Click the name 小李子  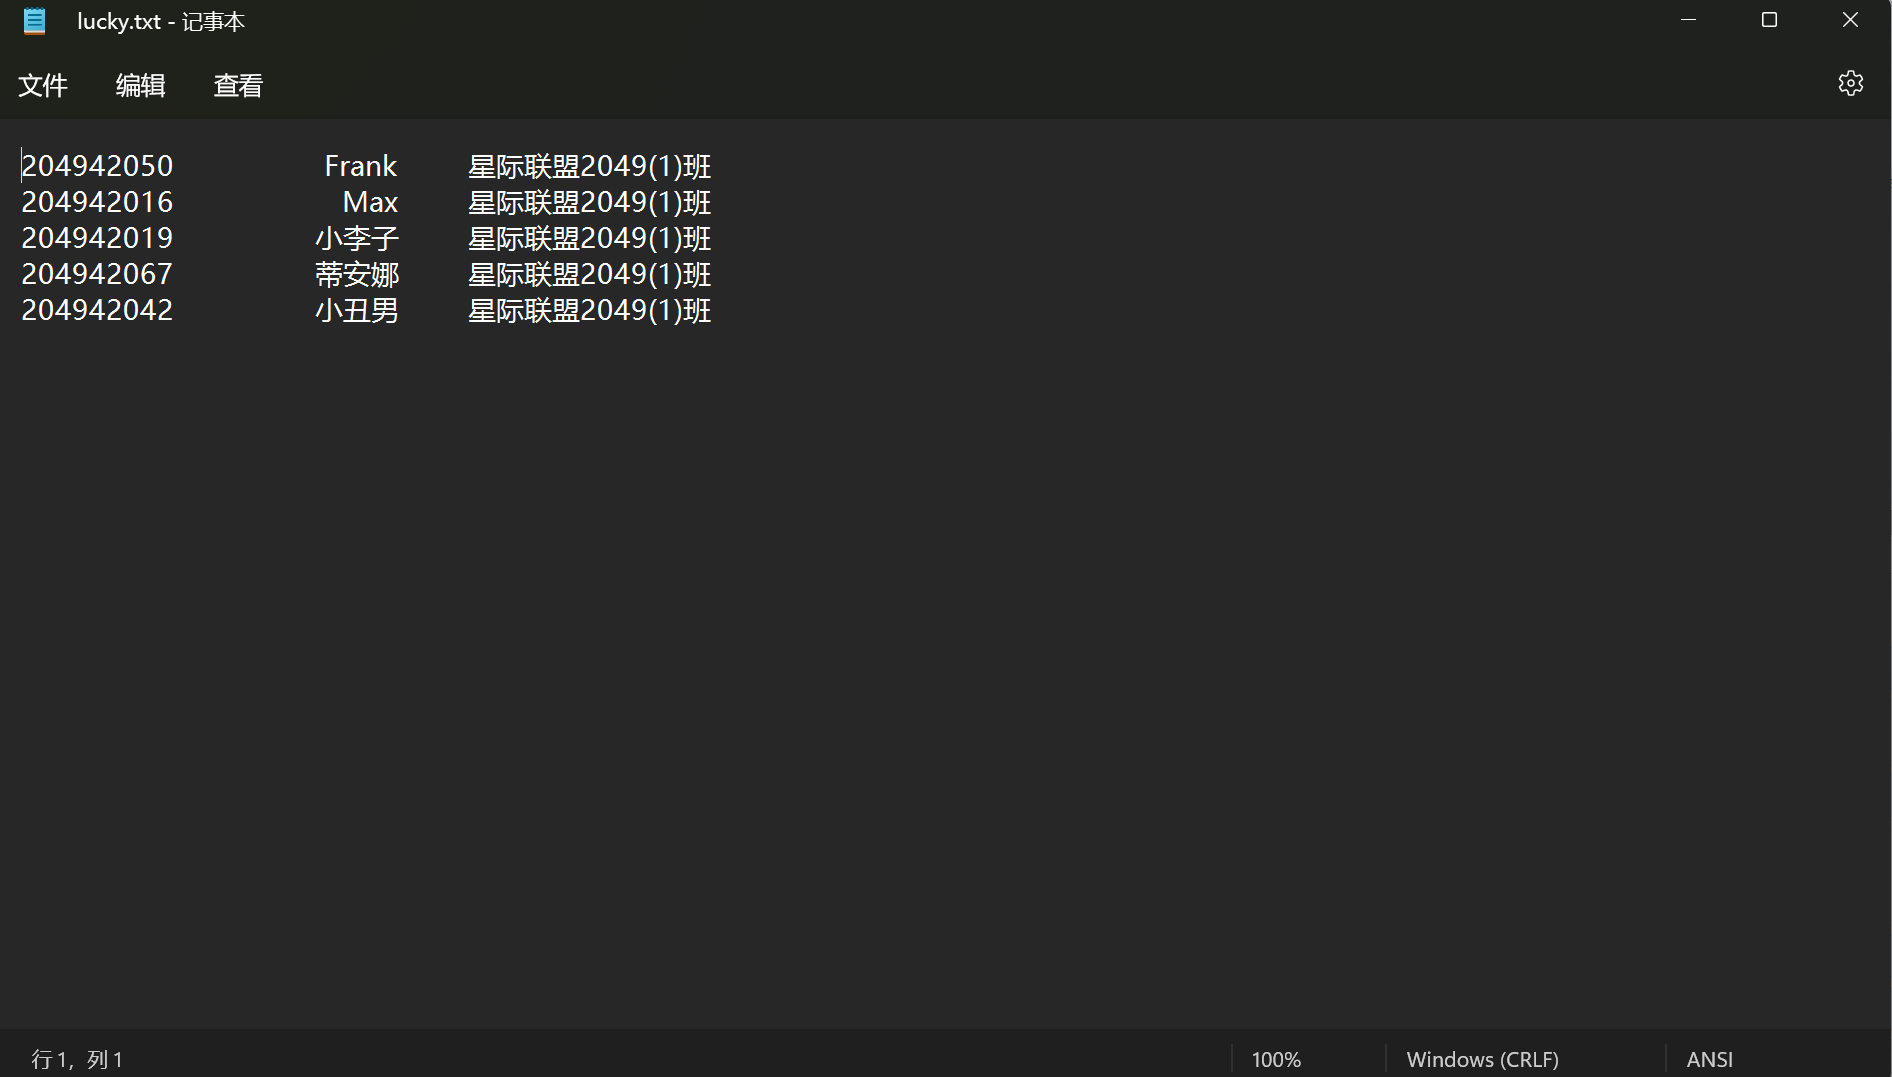(x=357, y=238)
